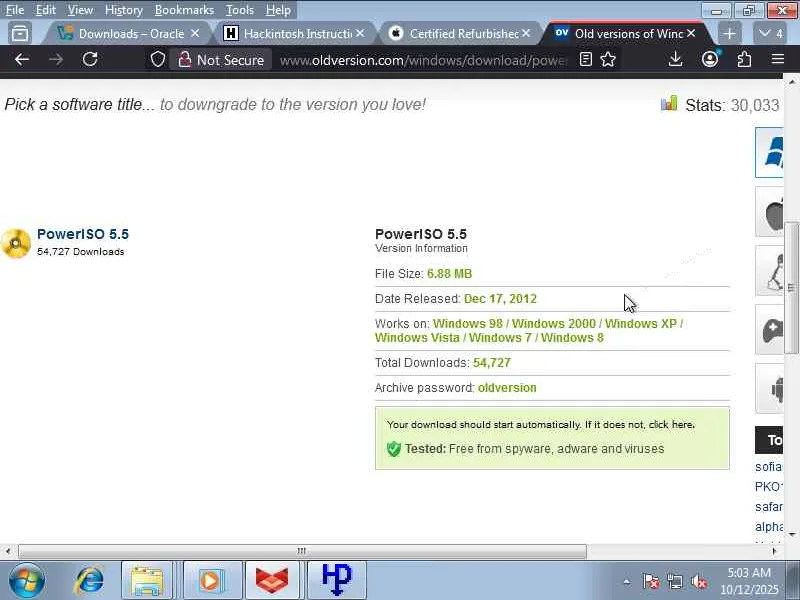Open the HP taskbar application icon
The width and height of the screenshot is (800, 600).
click(x=337, y=581)
